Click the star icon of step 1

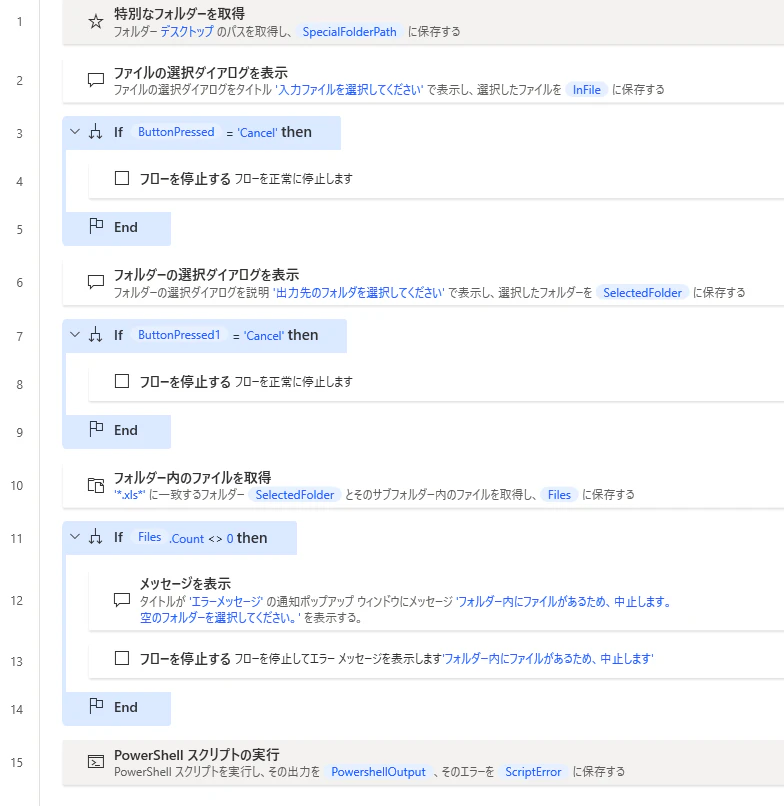pyautogui.click(x=96, y=22)
